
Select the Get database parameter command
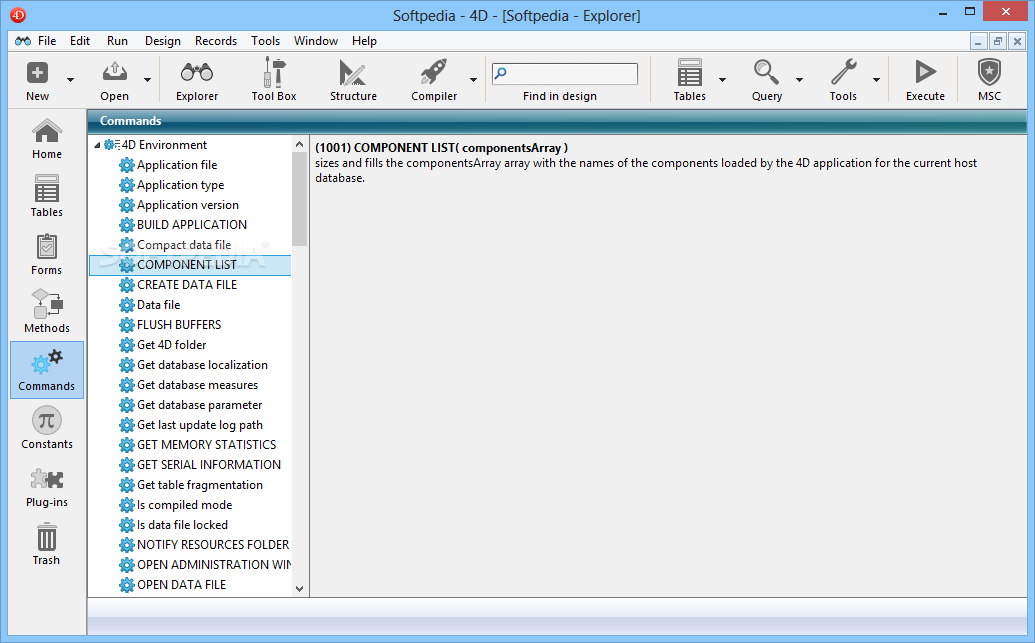point(199,405)
